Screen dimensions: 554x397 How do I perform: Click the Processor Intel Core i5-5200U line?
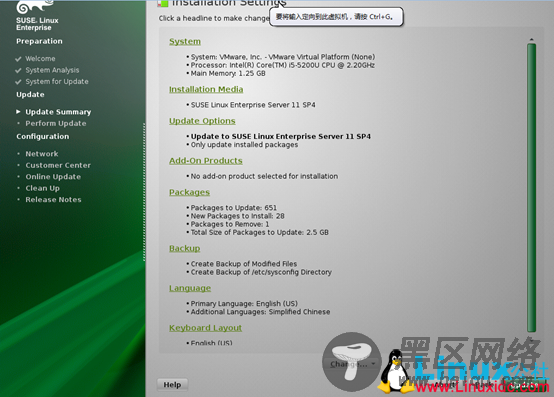coord(283,65)
